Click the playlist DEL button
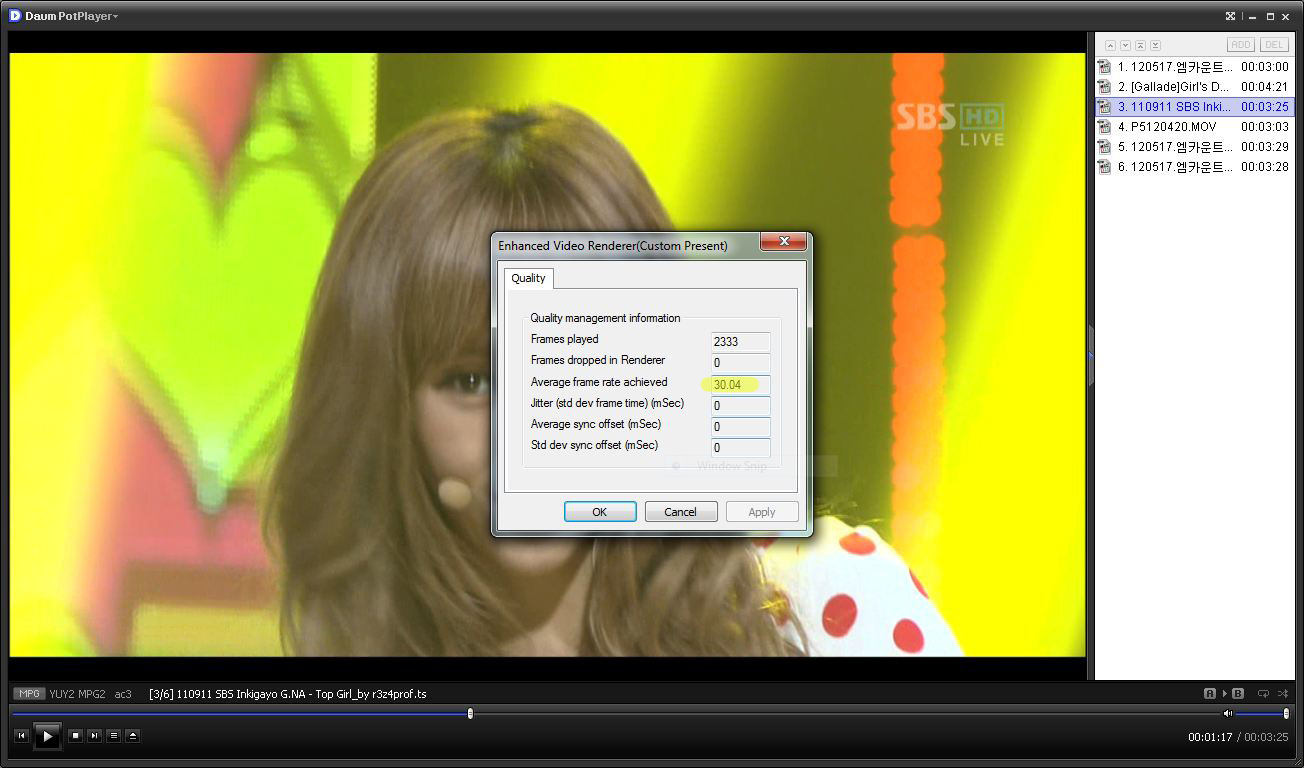 (1274, 45)
